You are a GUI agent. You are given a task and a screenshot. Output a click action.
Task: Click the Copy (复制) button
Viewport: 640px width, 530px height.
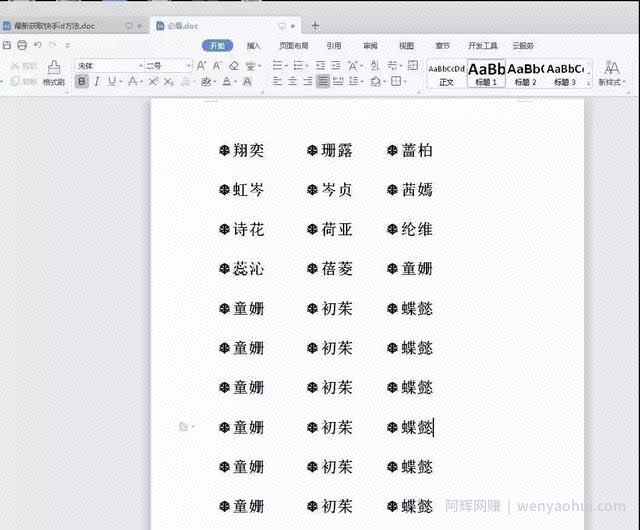point(24,81)
